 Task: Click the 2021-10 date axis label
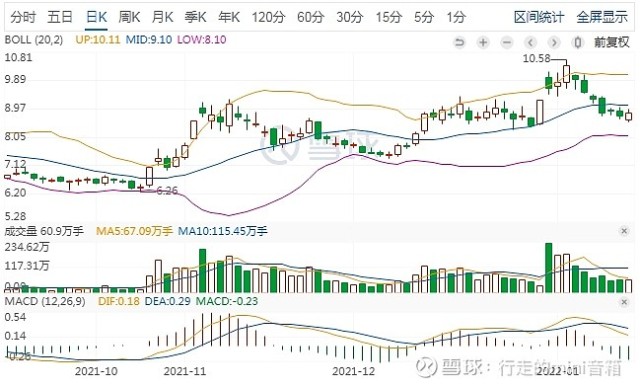96,371
